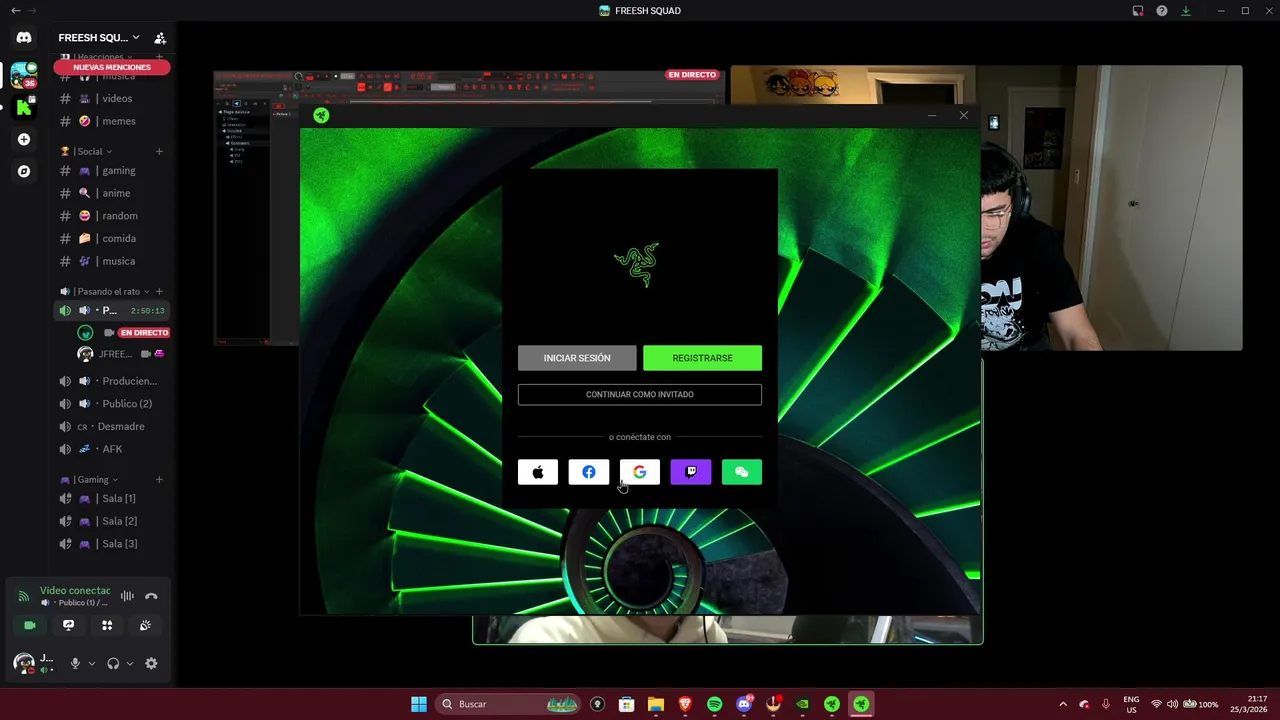Click Razer logo in login window title
Image resolution: width=1280 pixels, height=720 pixels.
tap(321, 115)
